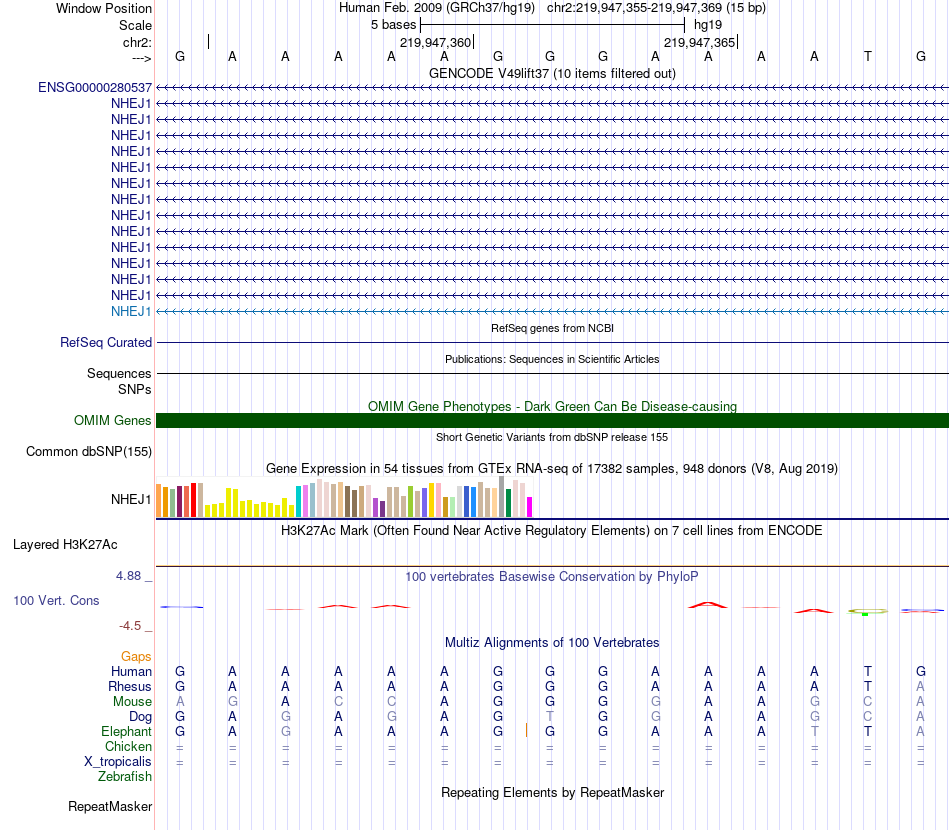Image resolution: width=950 pixels, height=830 pixels.
Task: Click the RefSeq genes from NCBI title
Action: pyautogui.click(x=552, y=328)
